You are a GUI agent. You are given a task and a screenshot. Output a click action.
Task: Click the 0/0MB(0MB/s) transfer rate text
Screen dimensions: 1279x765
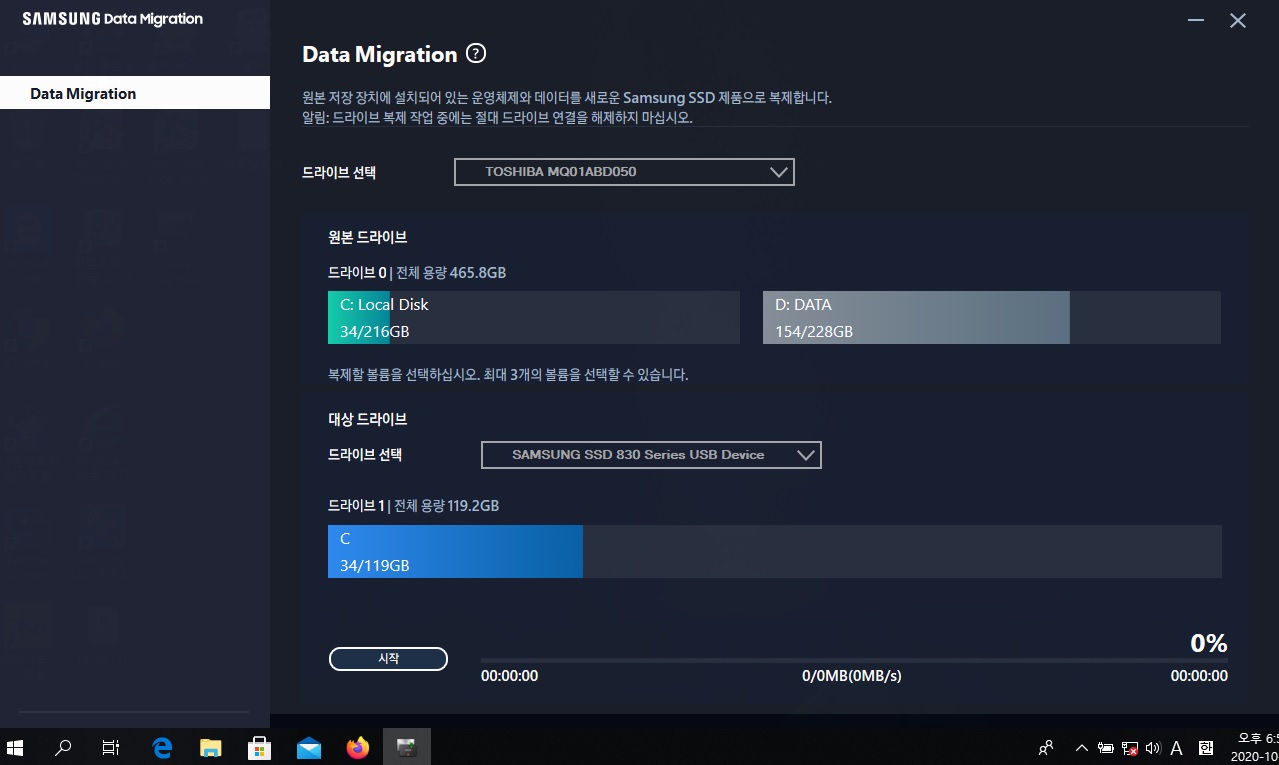pyautogui.click(x=852, y=676)
